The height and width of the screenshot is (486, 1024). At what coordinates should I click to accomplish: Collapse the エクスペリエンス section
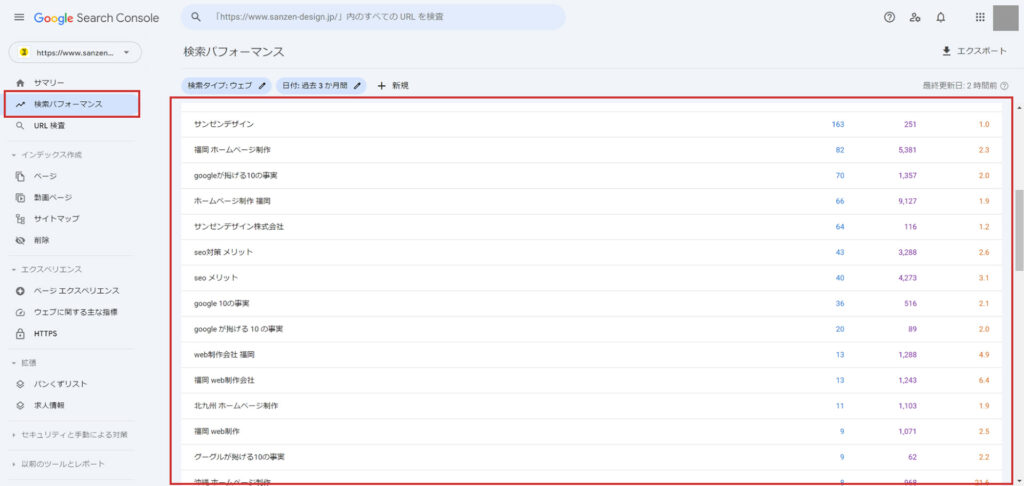tap(47, 269)
